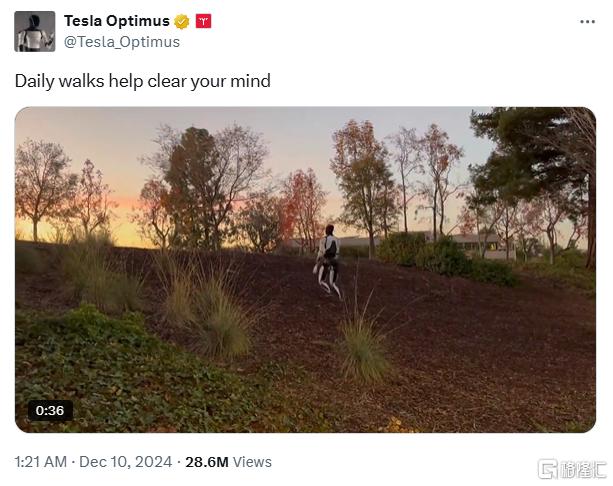Click the red Tesla affiliation badge
Image resolution: width=613 pixels, height=486 pixels.
[203, 21]
